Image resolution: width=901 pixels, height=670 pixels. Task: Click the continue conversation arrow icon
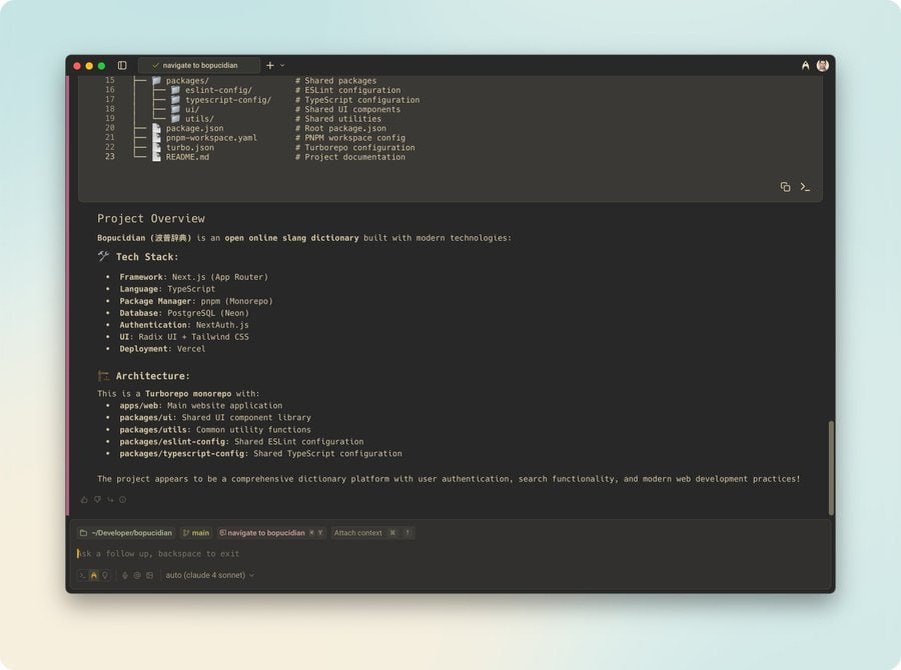[110, 499]
